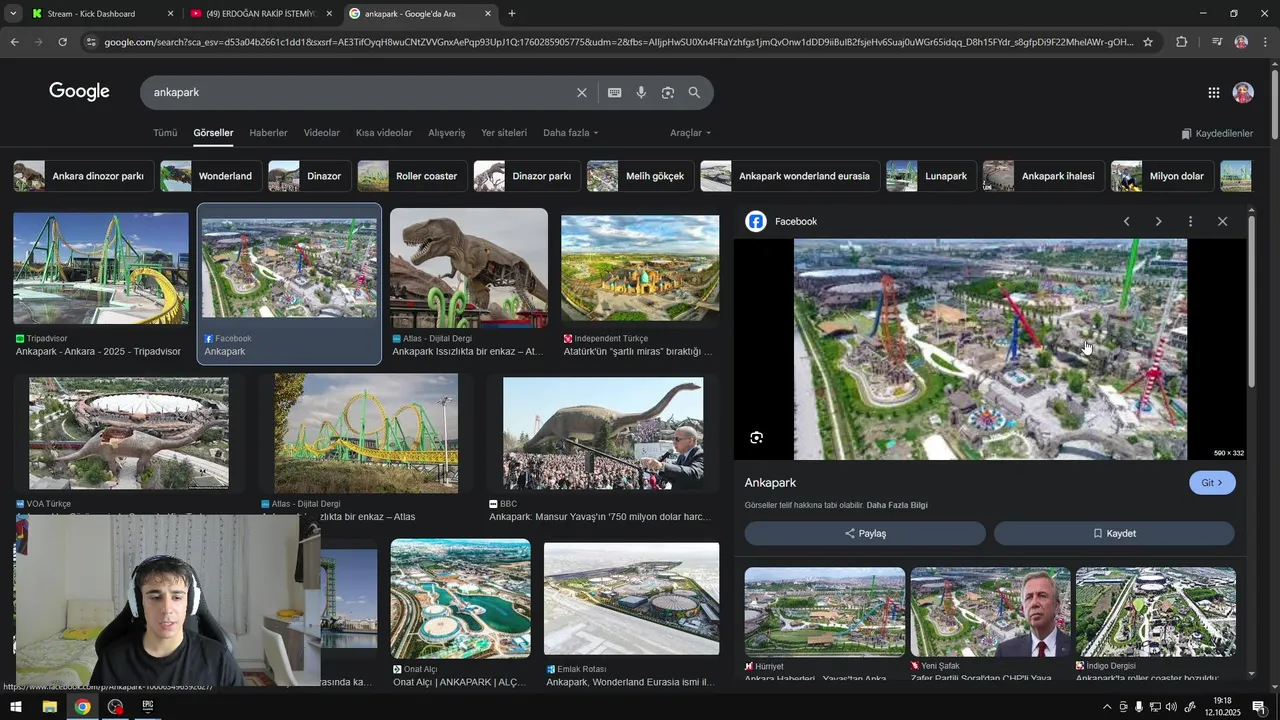Open the Independent Türkçe image result
Image resolution: width=1280 pixels, height=720 pixels.
(x=640, y=268)
